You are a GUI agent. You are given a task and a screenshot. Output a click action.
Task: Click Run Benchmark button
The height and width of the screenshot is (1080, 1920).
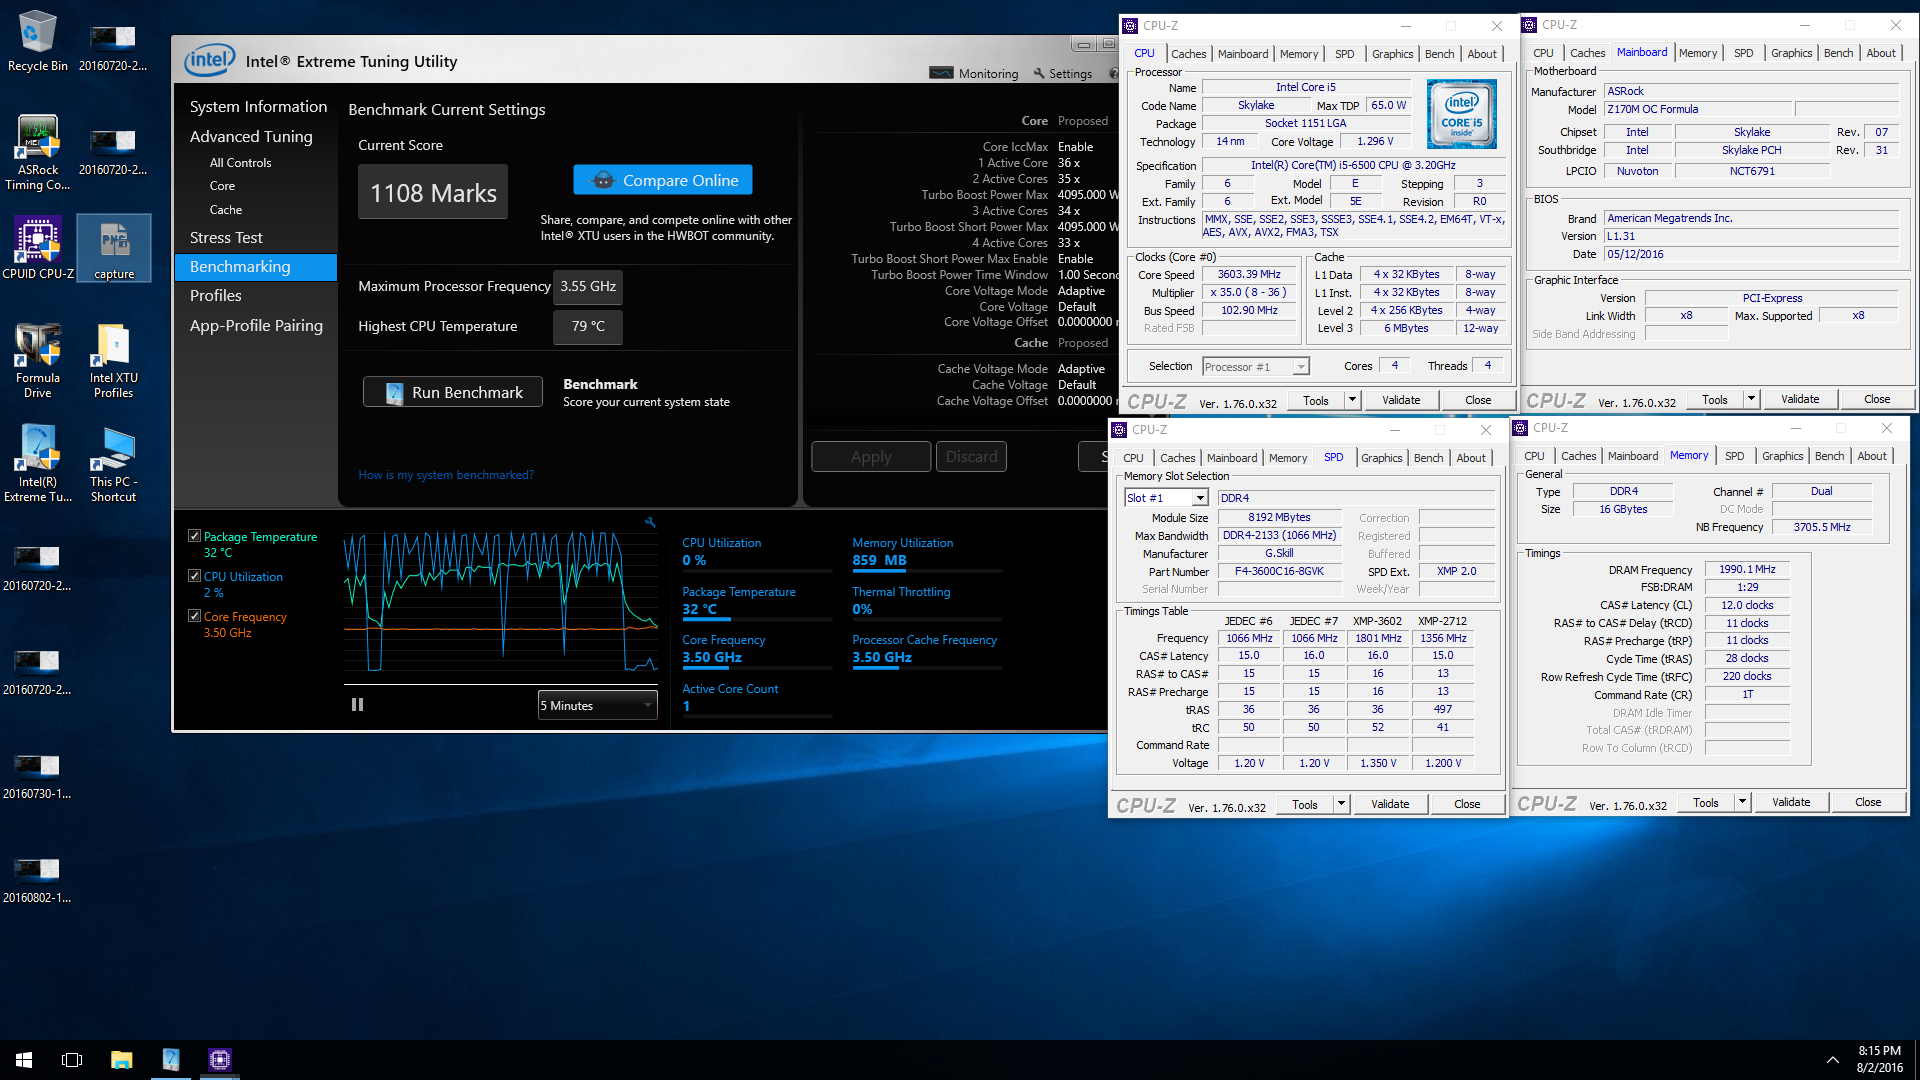(453, 392)
